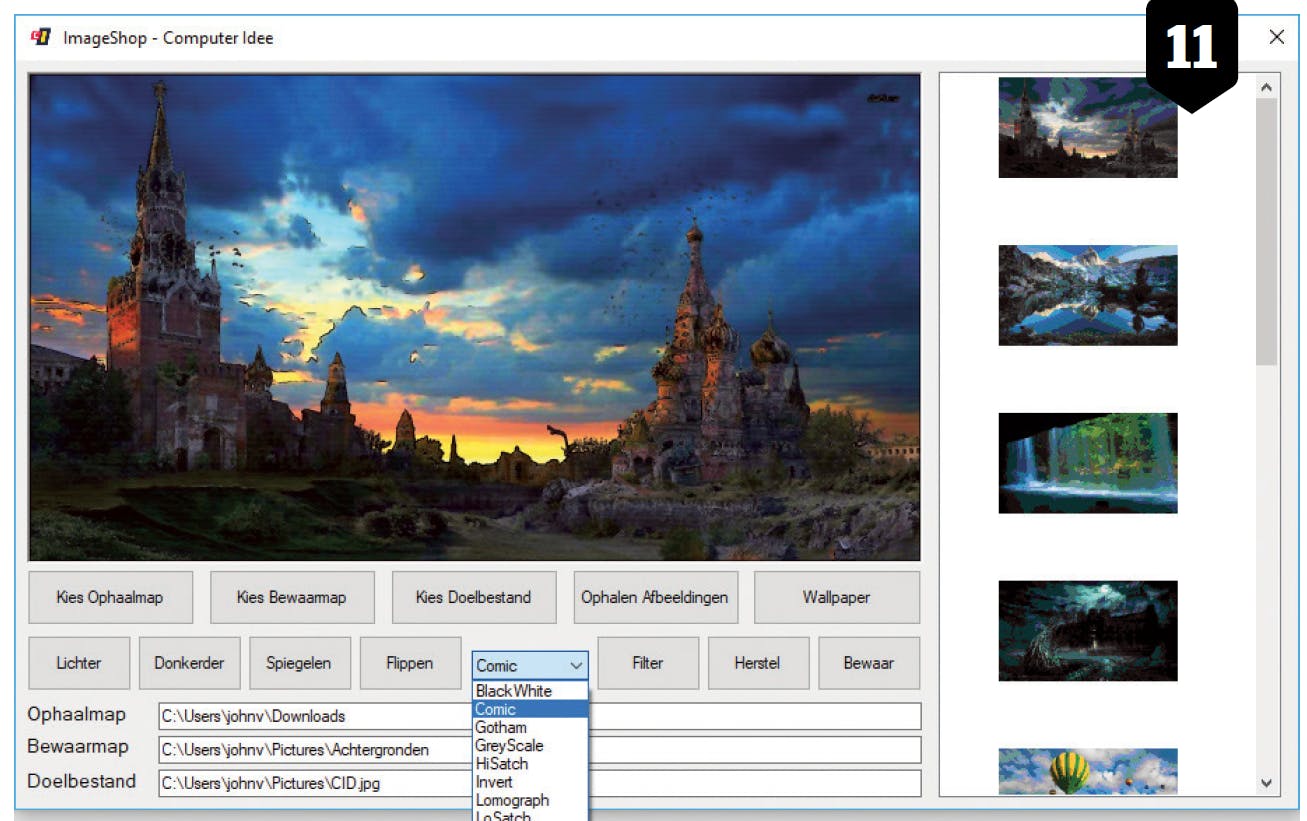Click Lichter to brighten the image
This screenshot has width=1307, height=821.
(x=79, y=662)
